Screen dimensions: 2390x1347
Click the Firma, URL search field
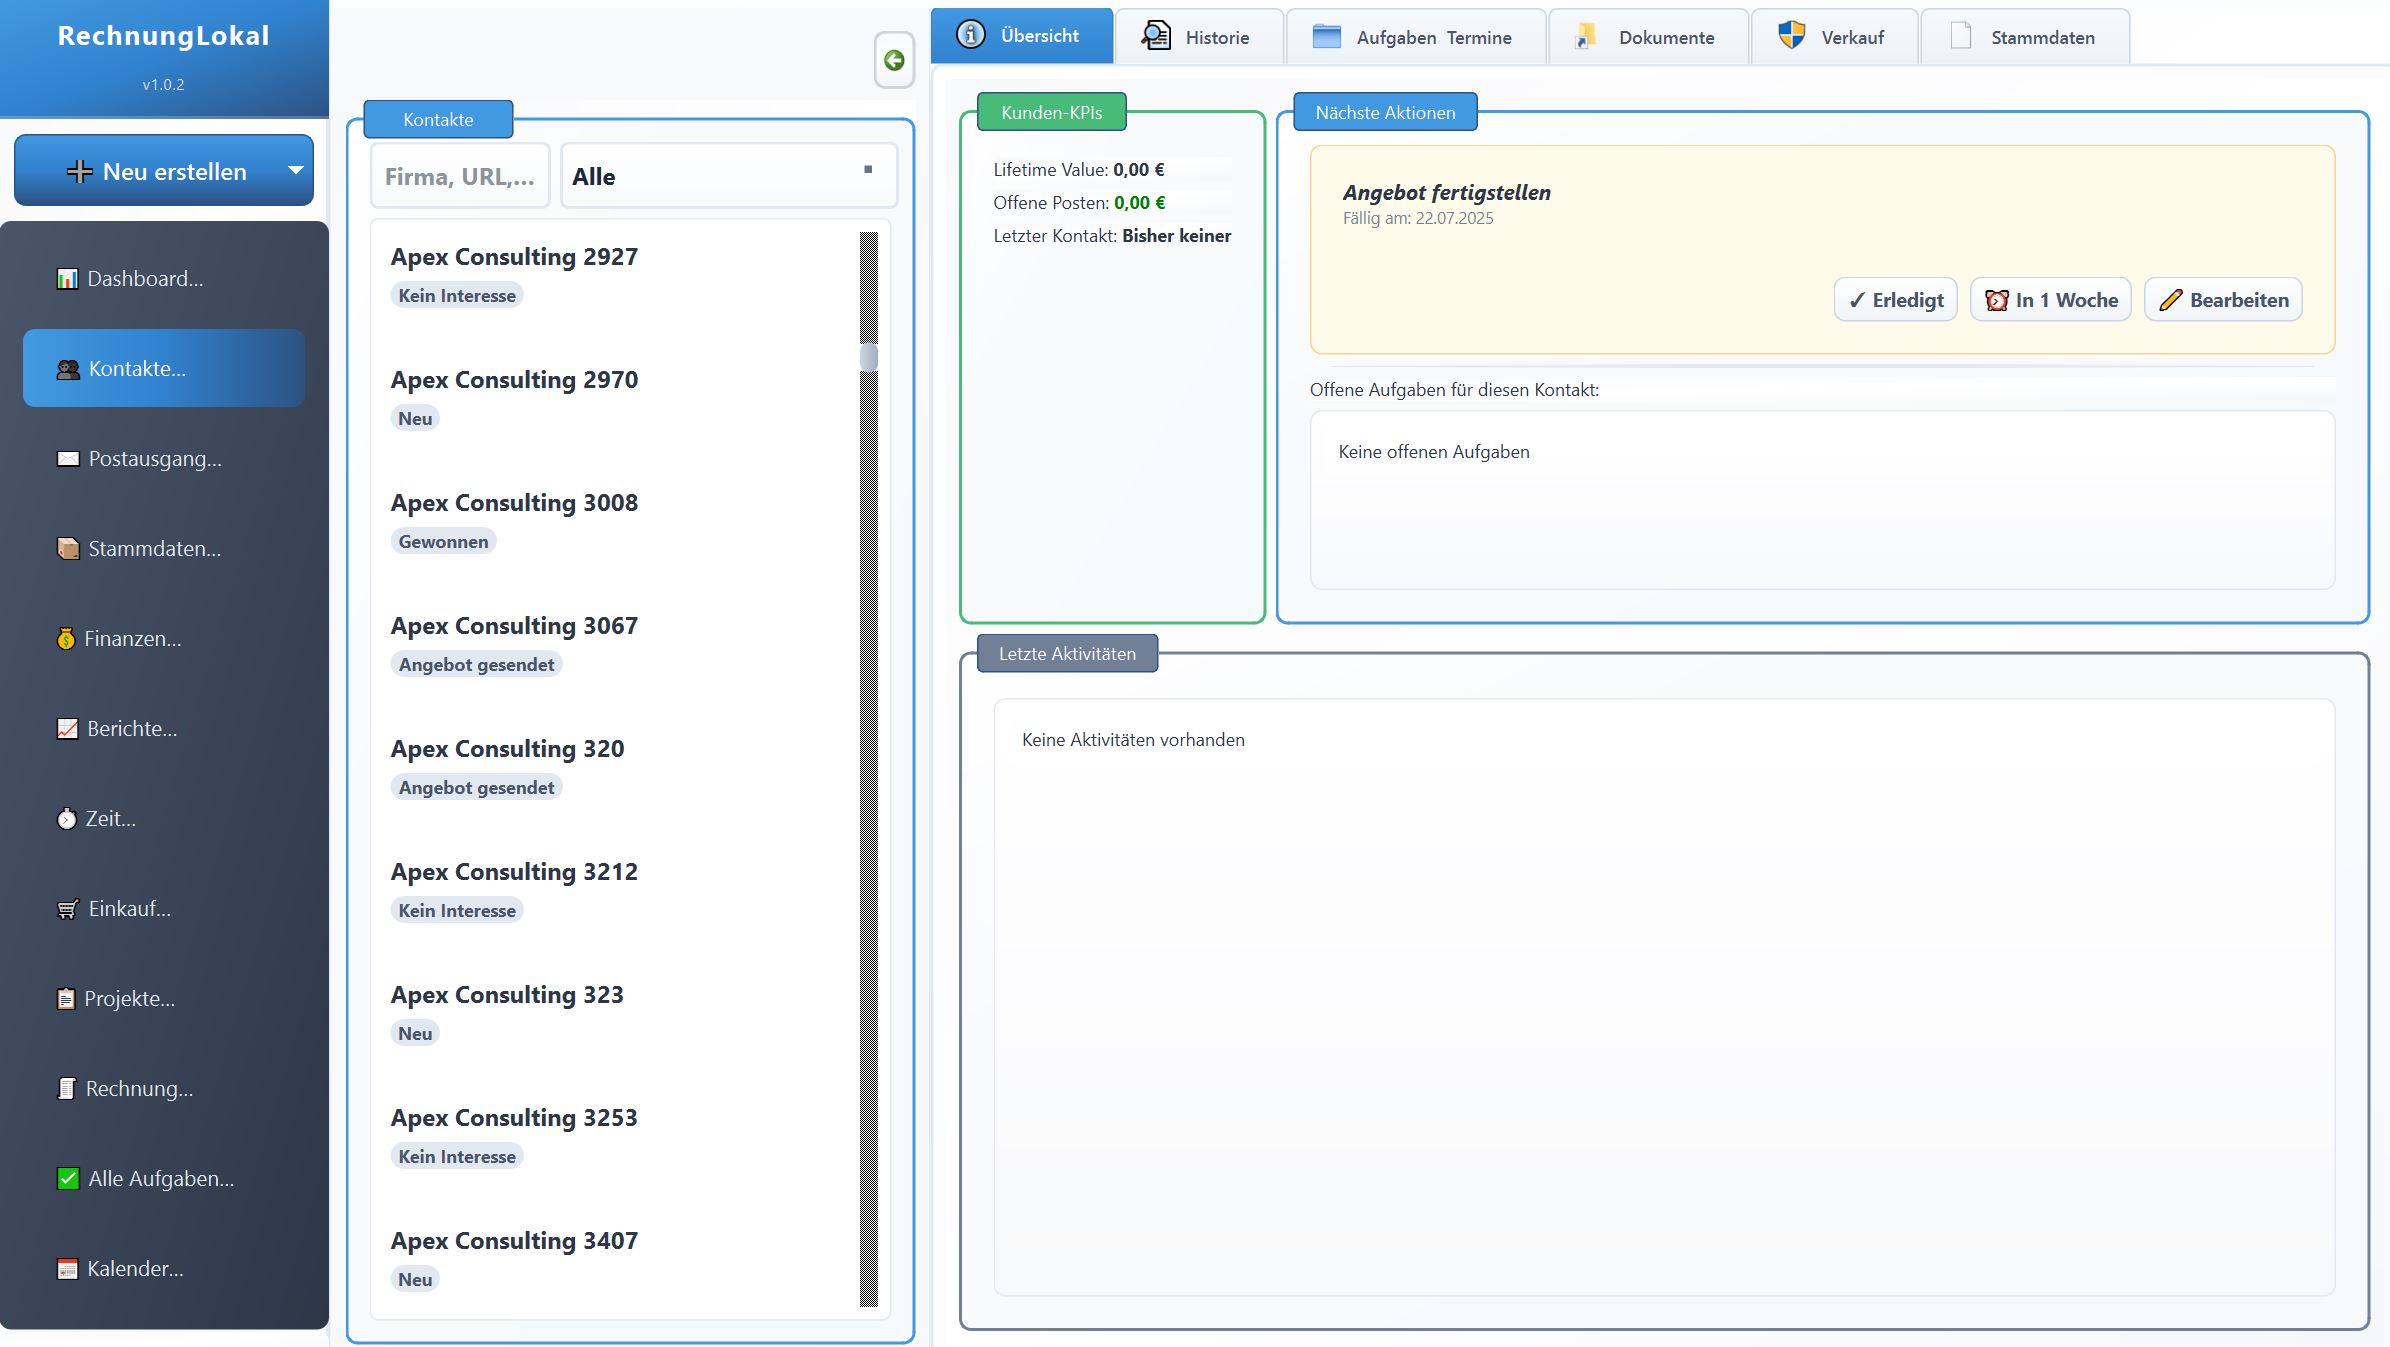pyautogui.click(x=459, y=176)
